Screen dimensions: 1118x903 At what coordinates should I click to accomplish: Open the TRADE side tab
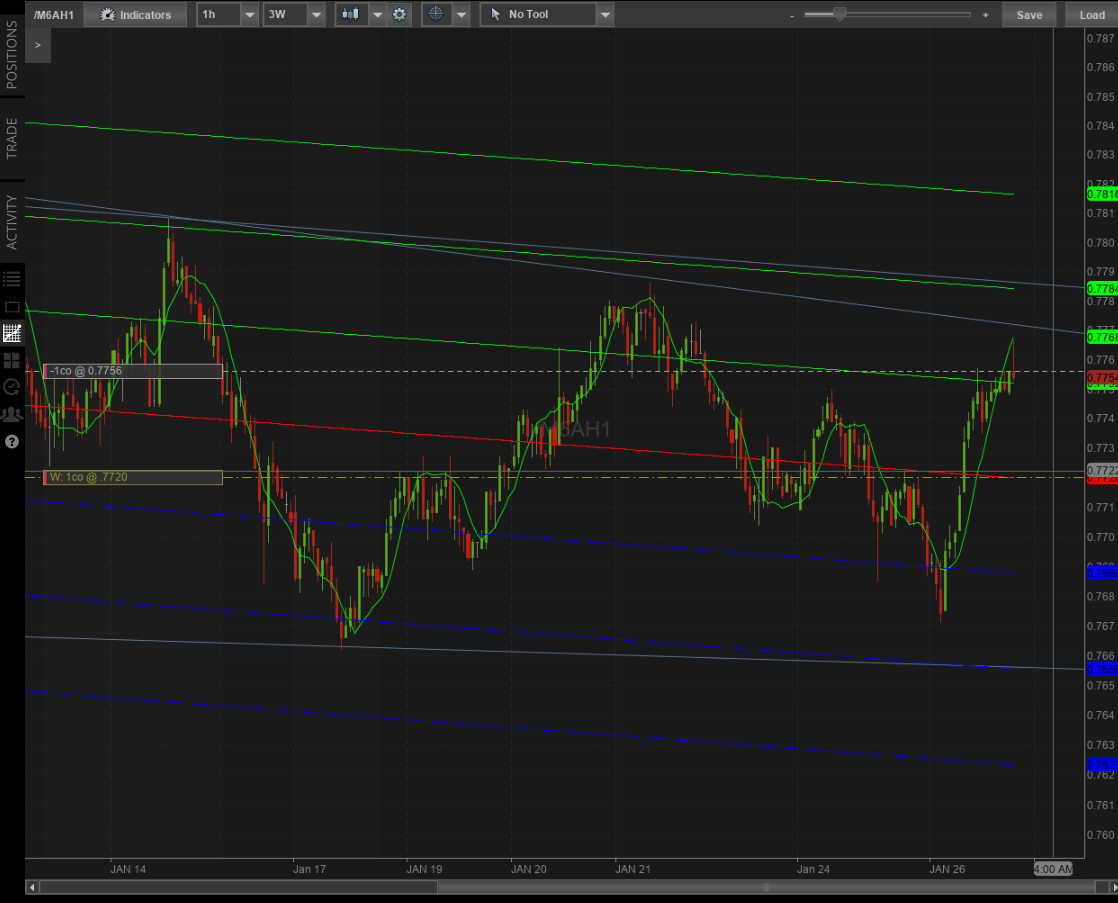(11, 138)
